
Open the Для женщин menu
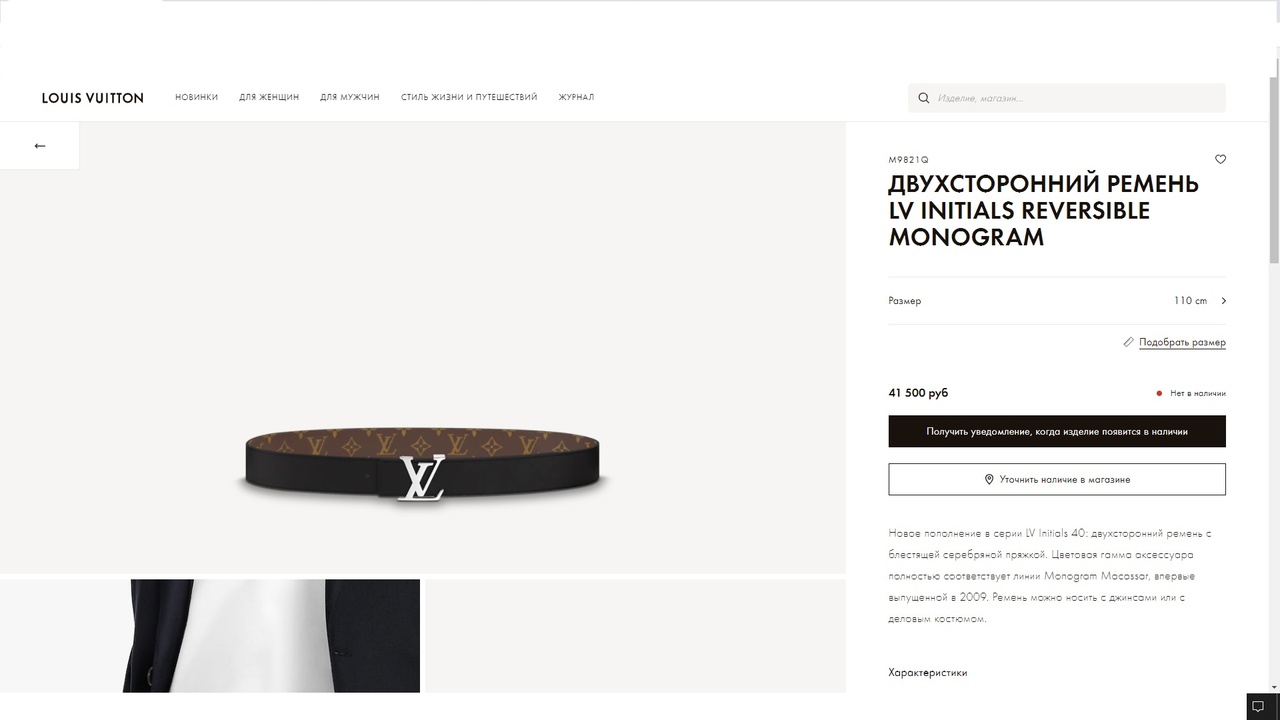point(269,98)
